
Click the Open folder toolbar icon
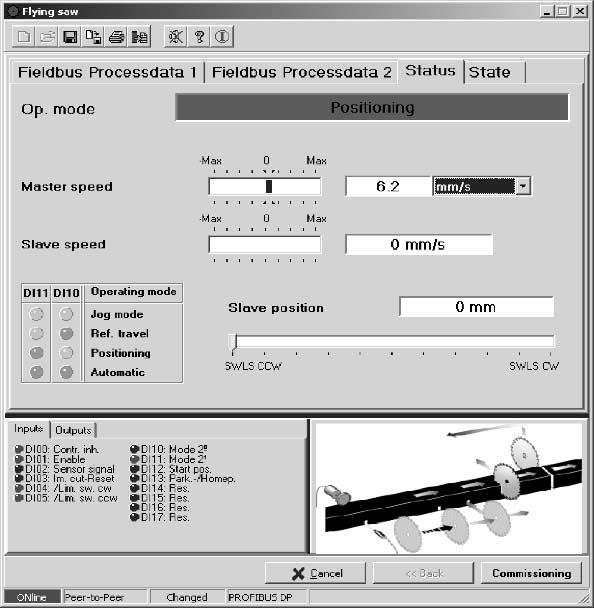(47, 37)
